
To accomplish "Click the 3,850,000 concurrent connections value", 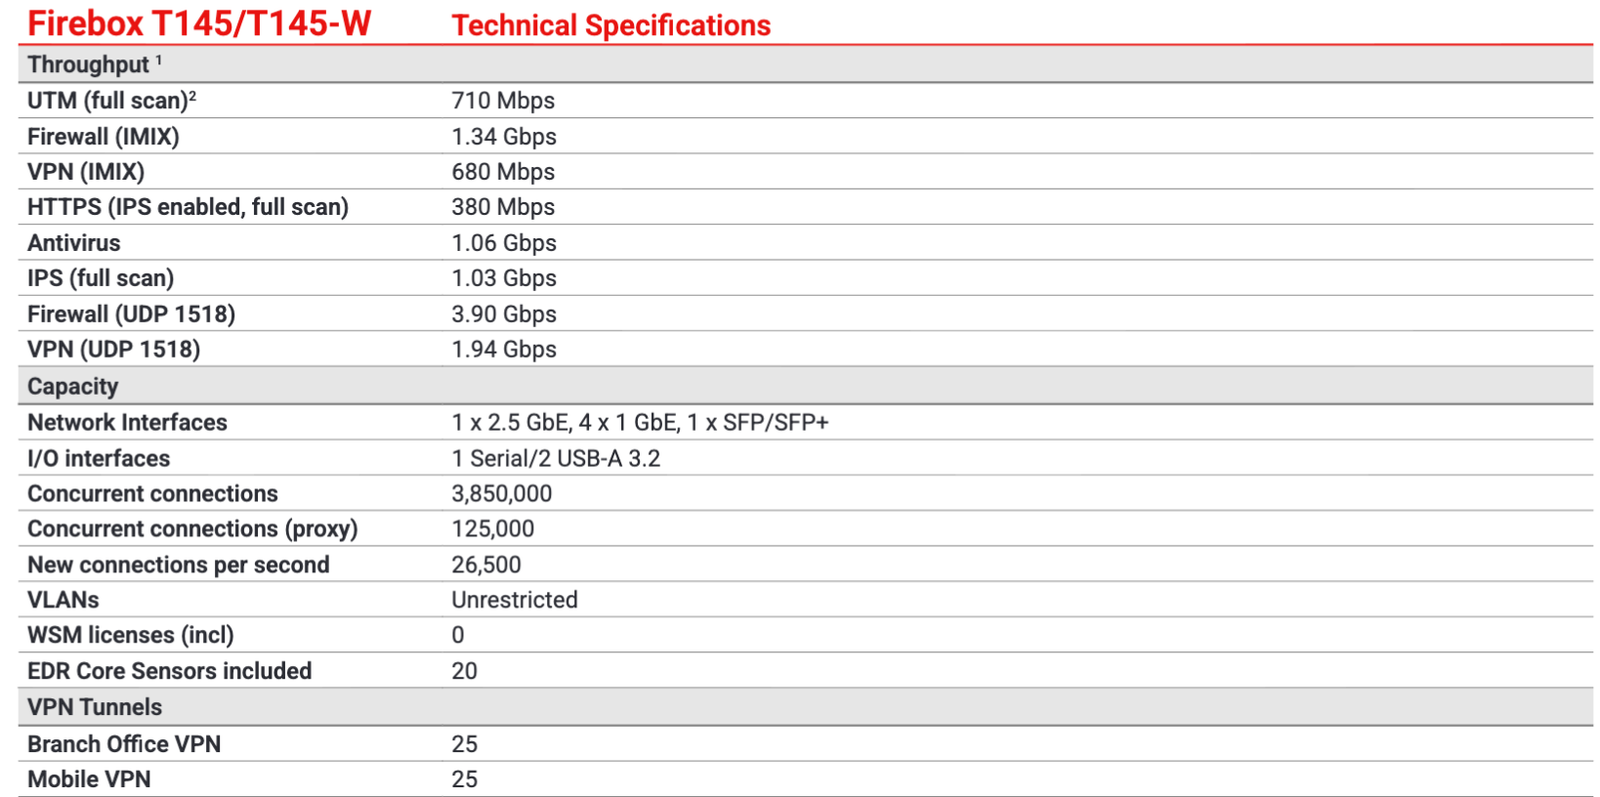I will [x=501, y=493].
